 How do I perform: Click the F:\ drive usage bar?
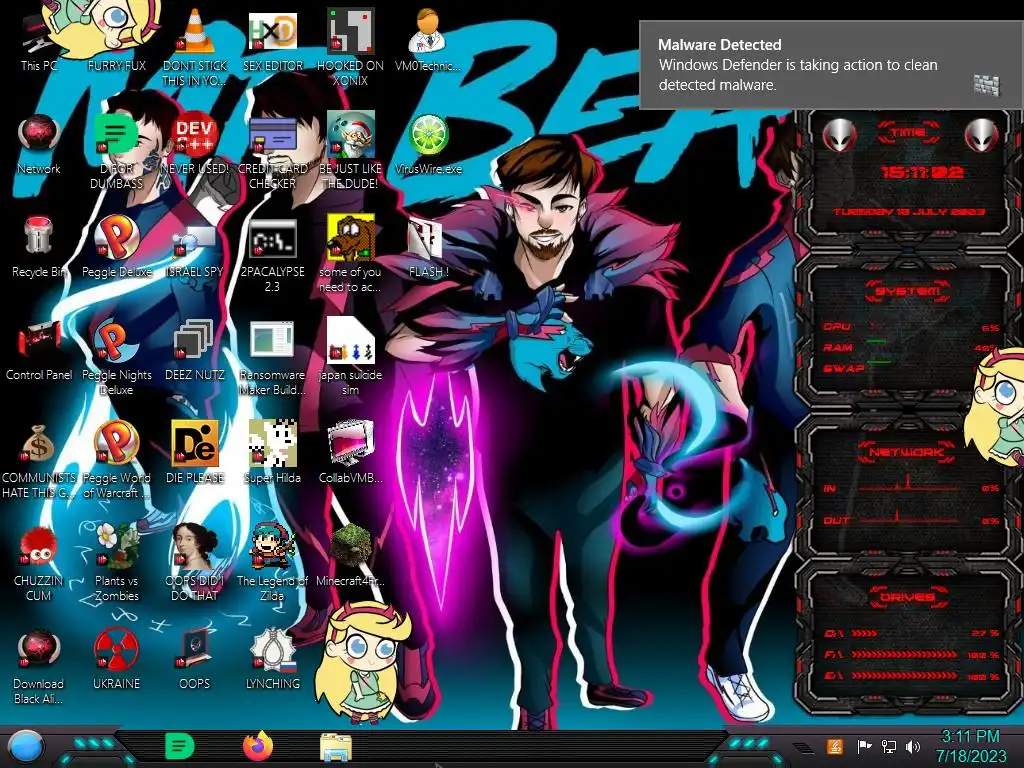coord(904,654)
